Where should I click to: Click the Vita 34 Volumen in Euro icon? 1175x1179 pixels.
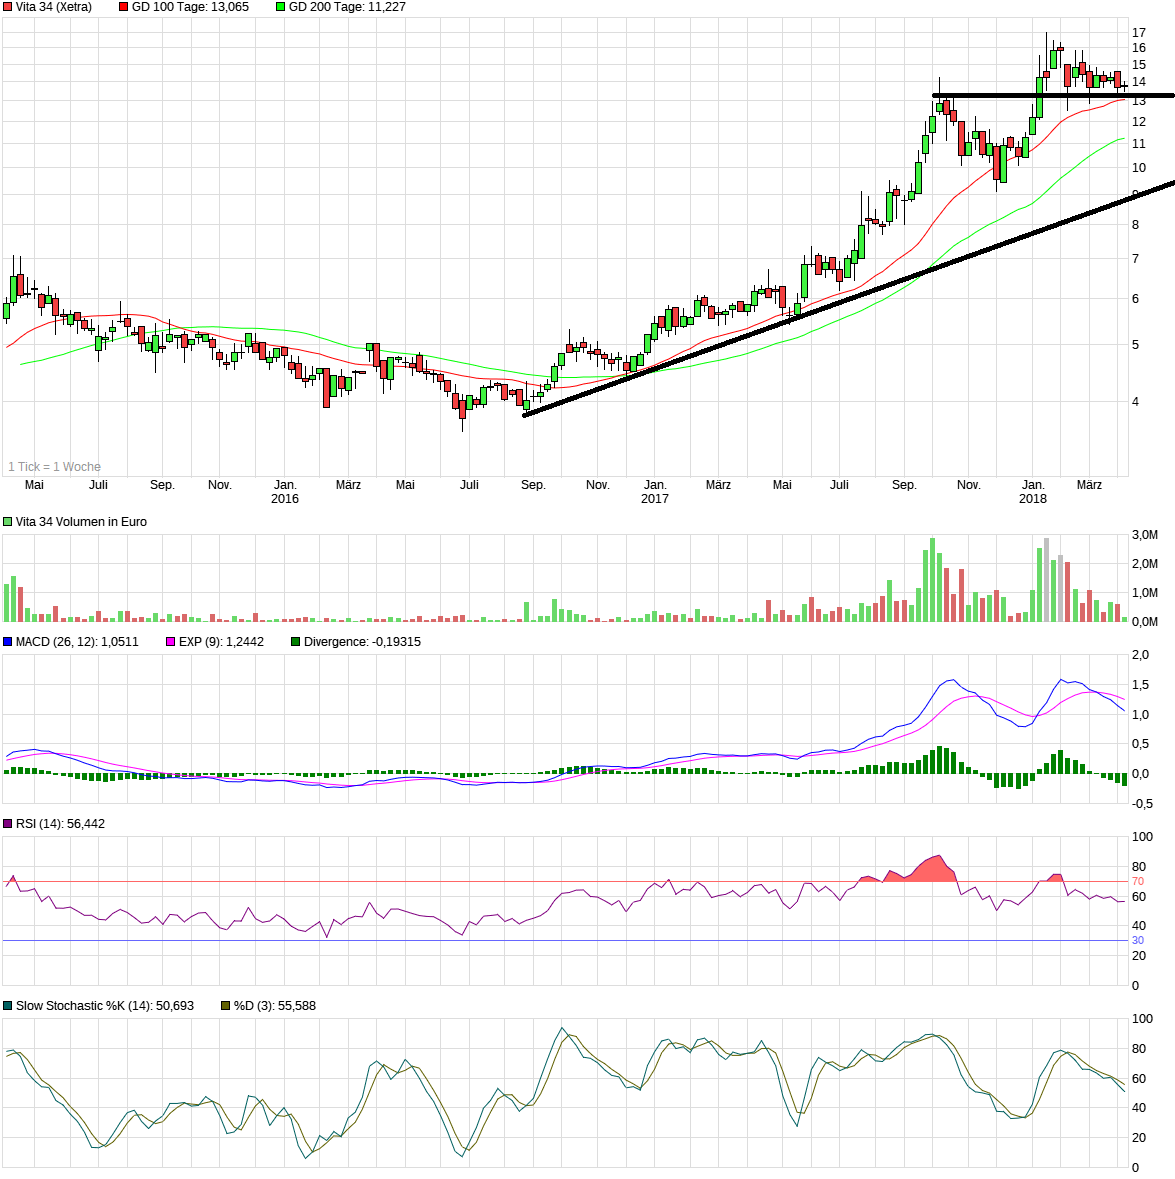pos(7,521)
